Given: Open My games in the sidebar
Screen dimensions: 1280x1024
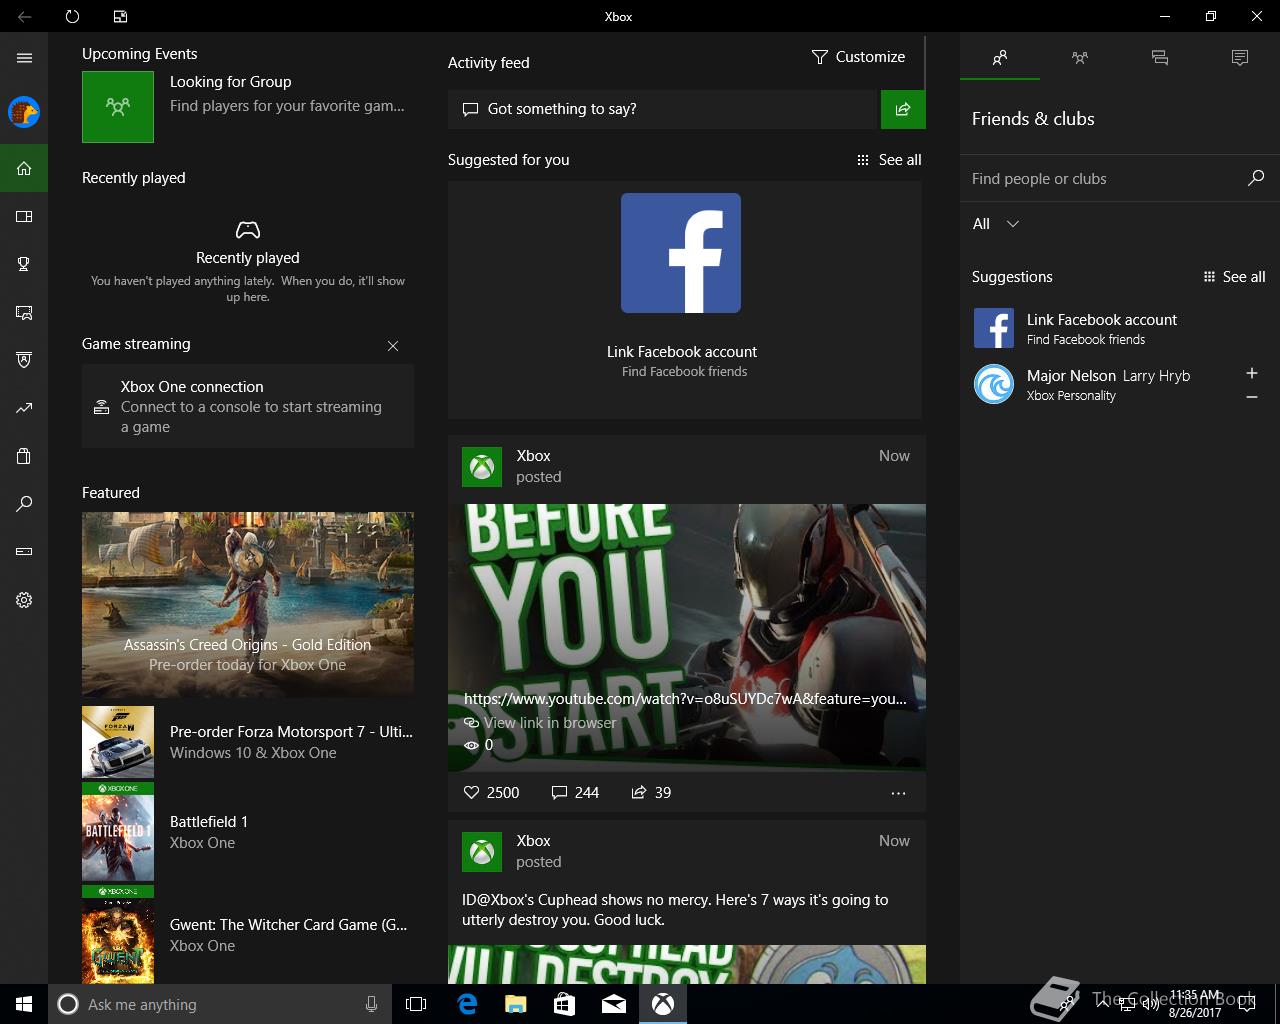Looking at the screenshot, I should [x=24, y=216].
